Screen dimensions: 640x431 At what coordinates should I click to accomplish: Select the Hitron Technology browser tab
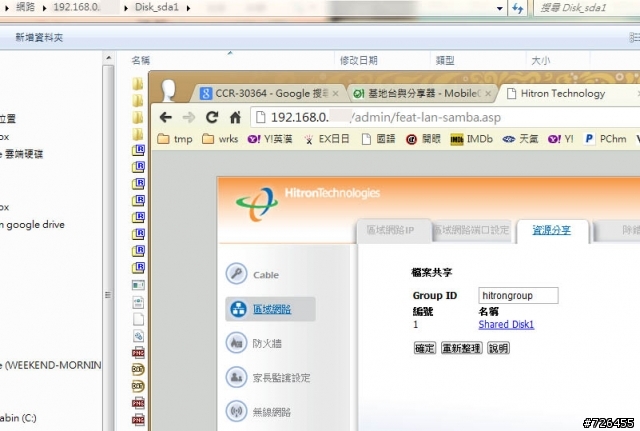[562, 93]
